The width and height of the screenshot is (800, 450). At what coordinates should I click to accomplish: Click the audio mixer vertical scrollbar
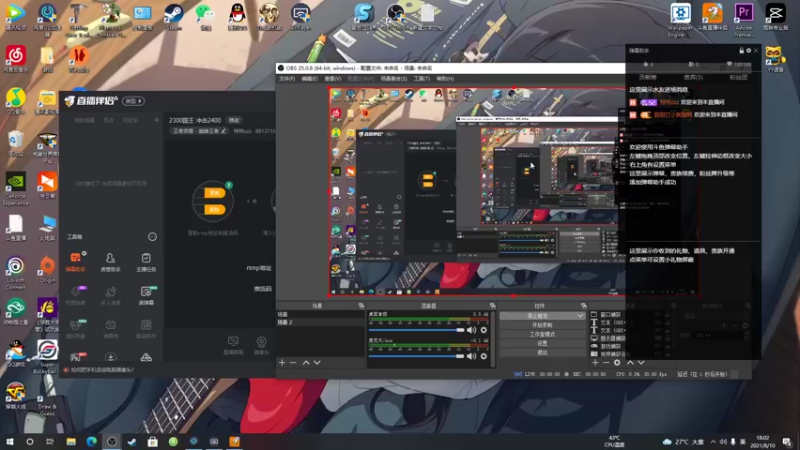493,338
